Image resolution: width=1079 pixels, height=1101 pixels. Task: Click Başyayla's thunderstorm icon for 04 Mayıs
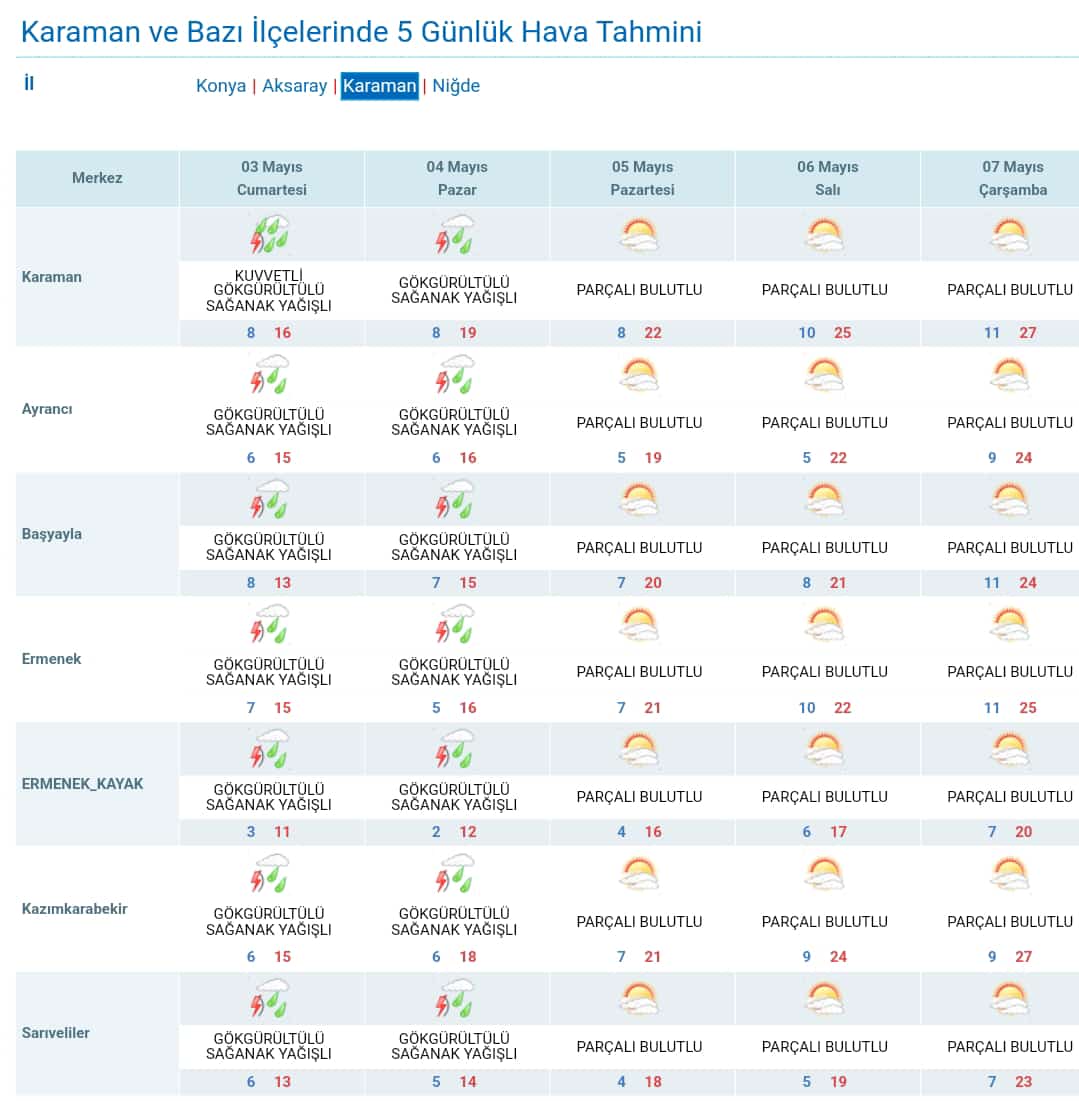pyautogui.click(x=455, y=499)
